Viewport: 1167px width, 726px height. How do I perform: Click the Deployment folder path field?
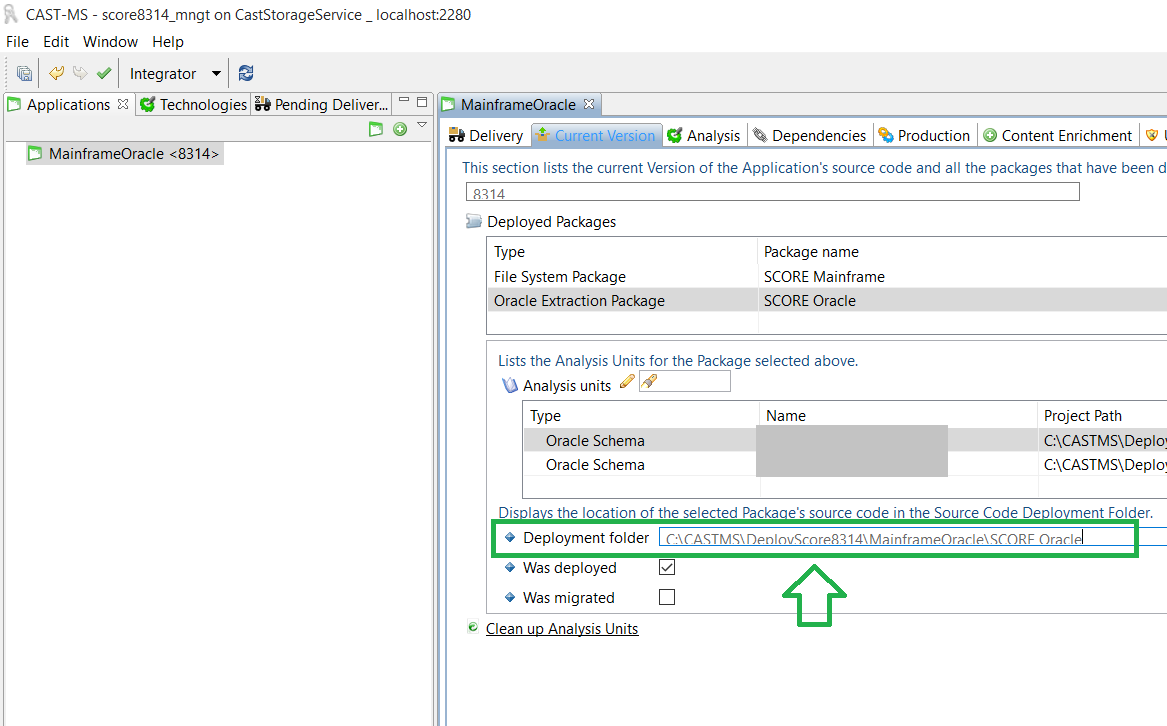pos(896,539)
